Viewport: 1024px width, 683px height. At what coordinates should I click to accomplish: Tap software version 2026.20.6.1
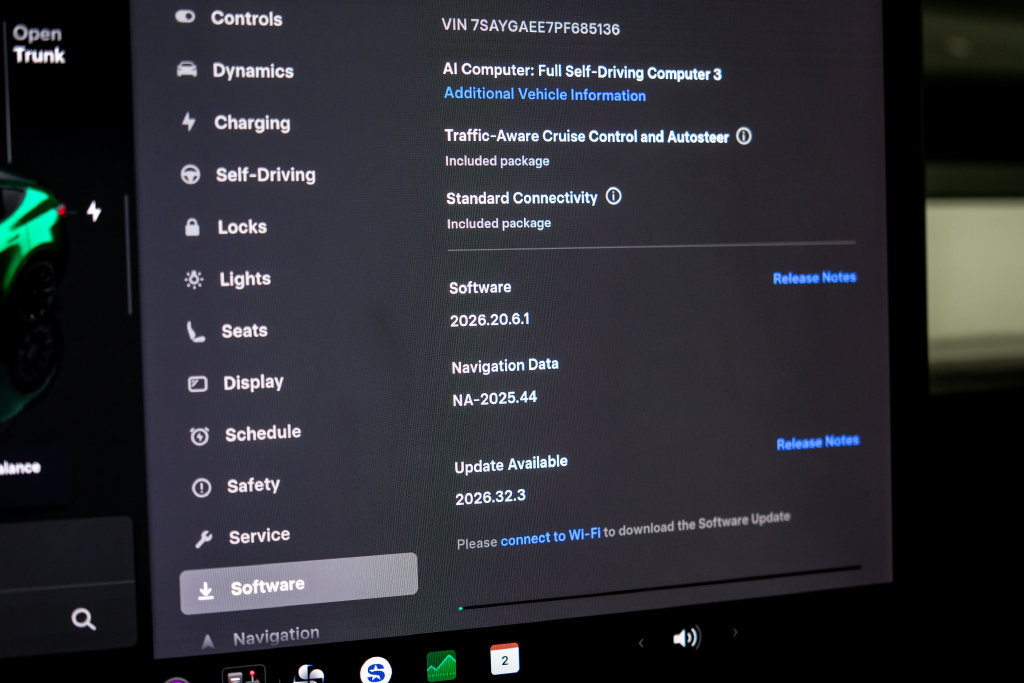pos(490,319)
